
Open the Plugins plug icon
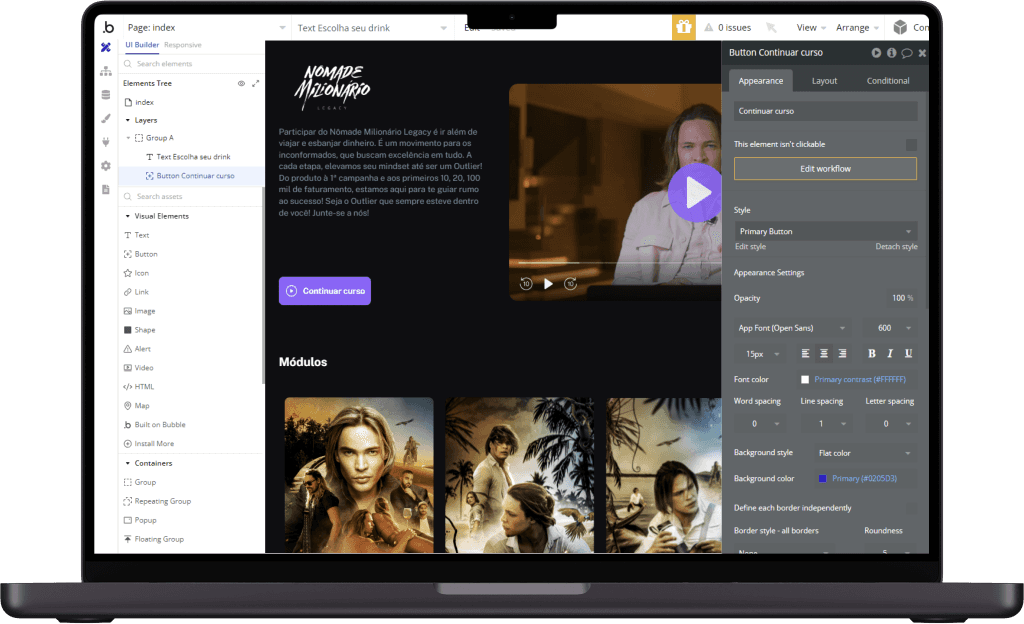(x=106, y=142)
